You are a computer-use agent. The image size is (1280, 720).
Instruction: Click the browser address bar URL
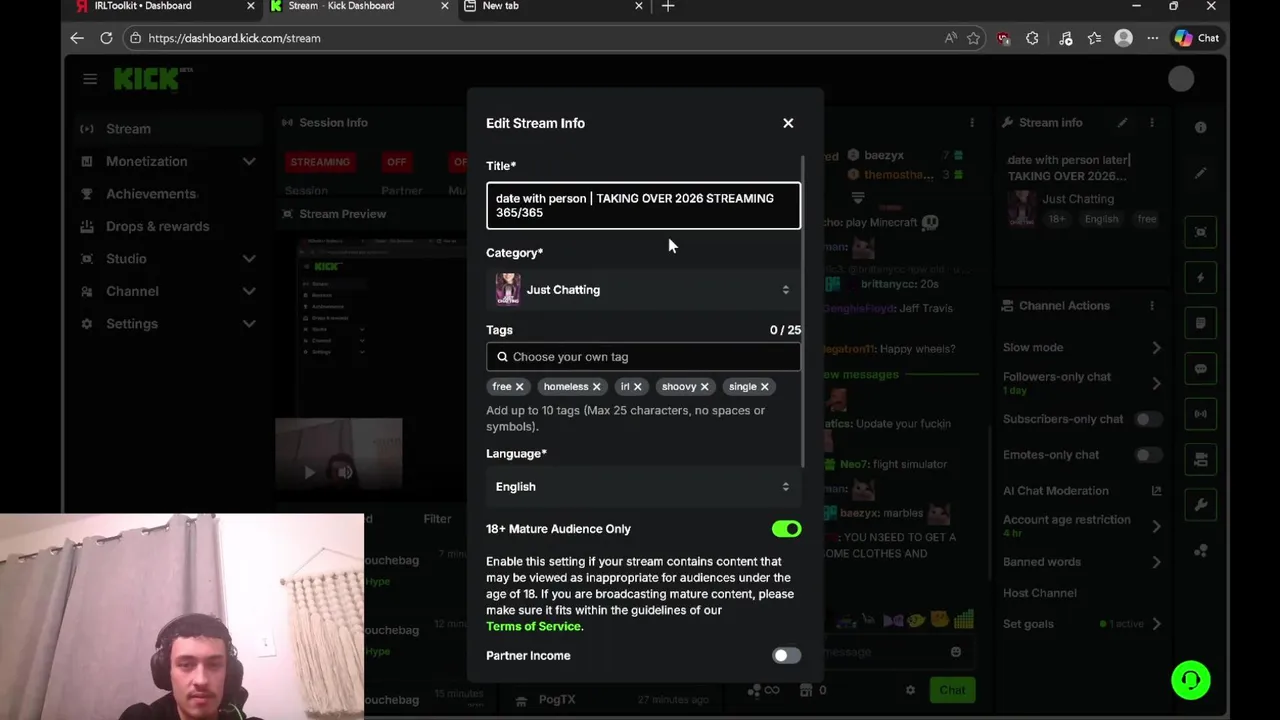point(234,38)
